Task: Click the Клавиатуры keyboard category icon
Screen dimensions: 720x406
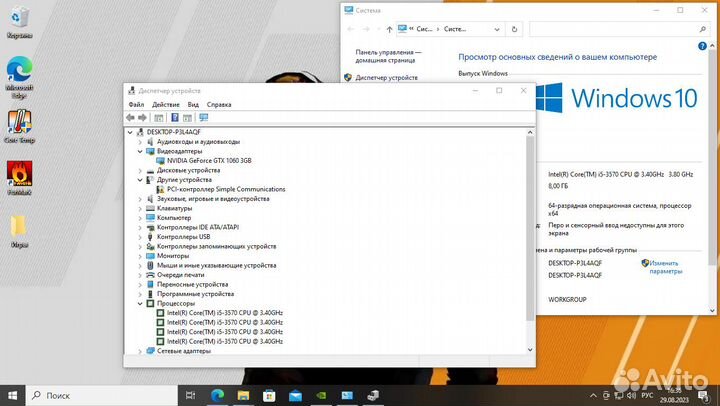Action: [150, 209]
